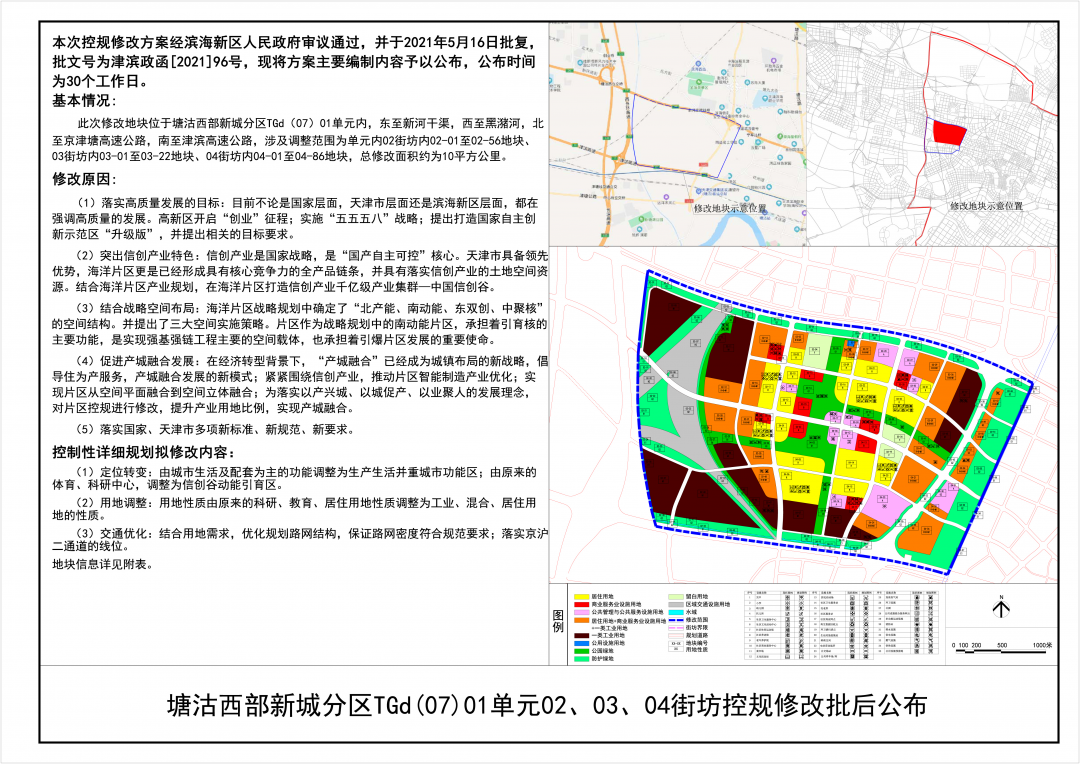Screen dimensions: 1080x764
Task: Click the map scale bar showing 1000米
Action: click(1003, 649)
